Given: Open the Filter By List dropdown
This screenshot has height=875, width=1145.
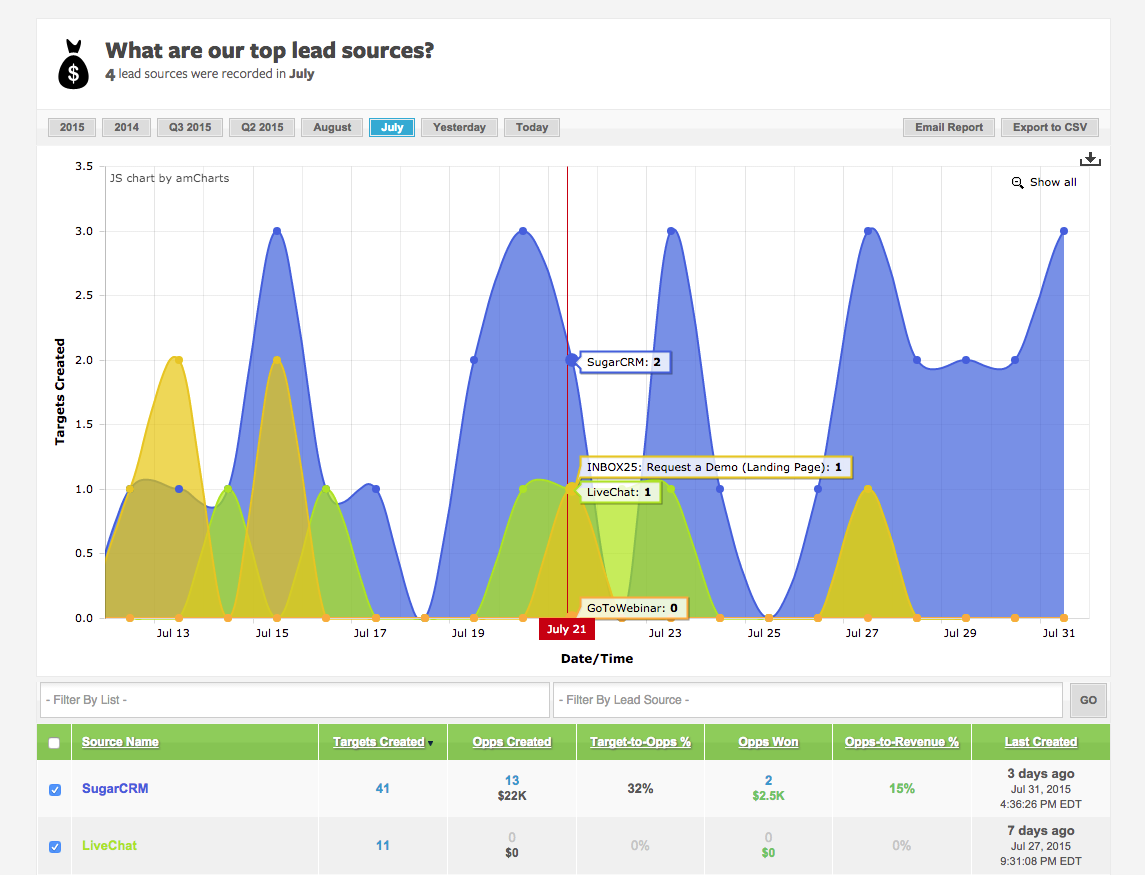Looking at the screenshot, I should point(295,700).
